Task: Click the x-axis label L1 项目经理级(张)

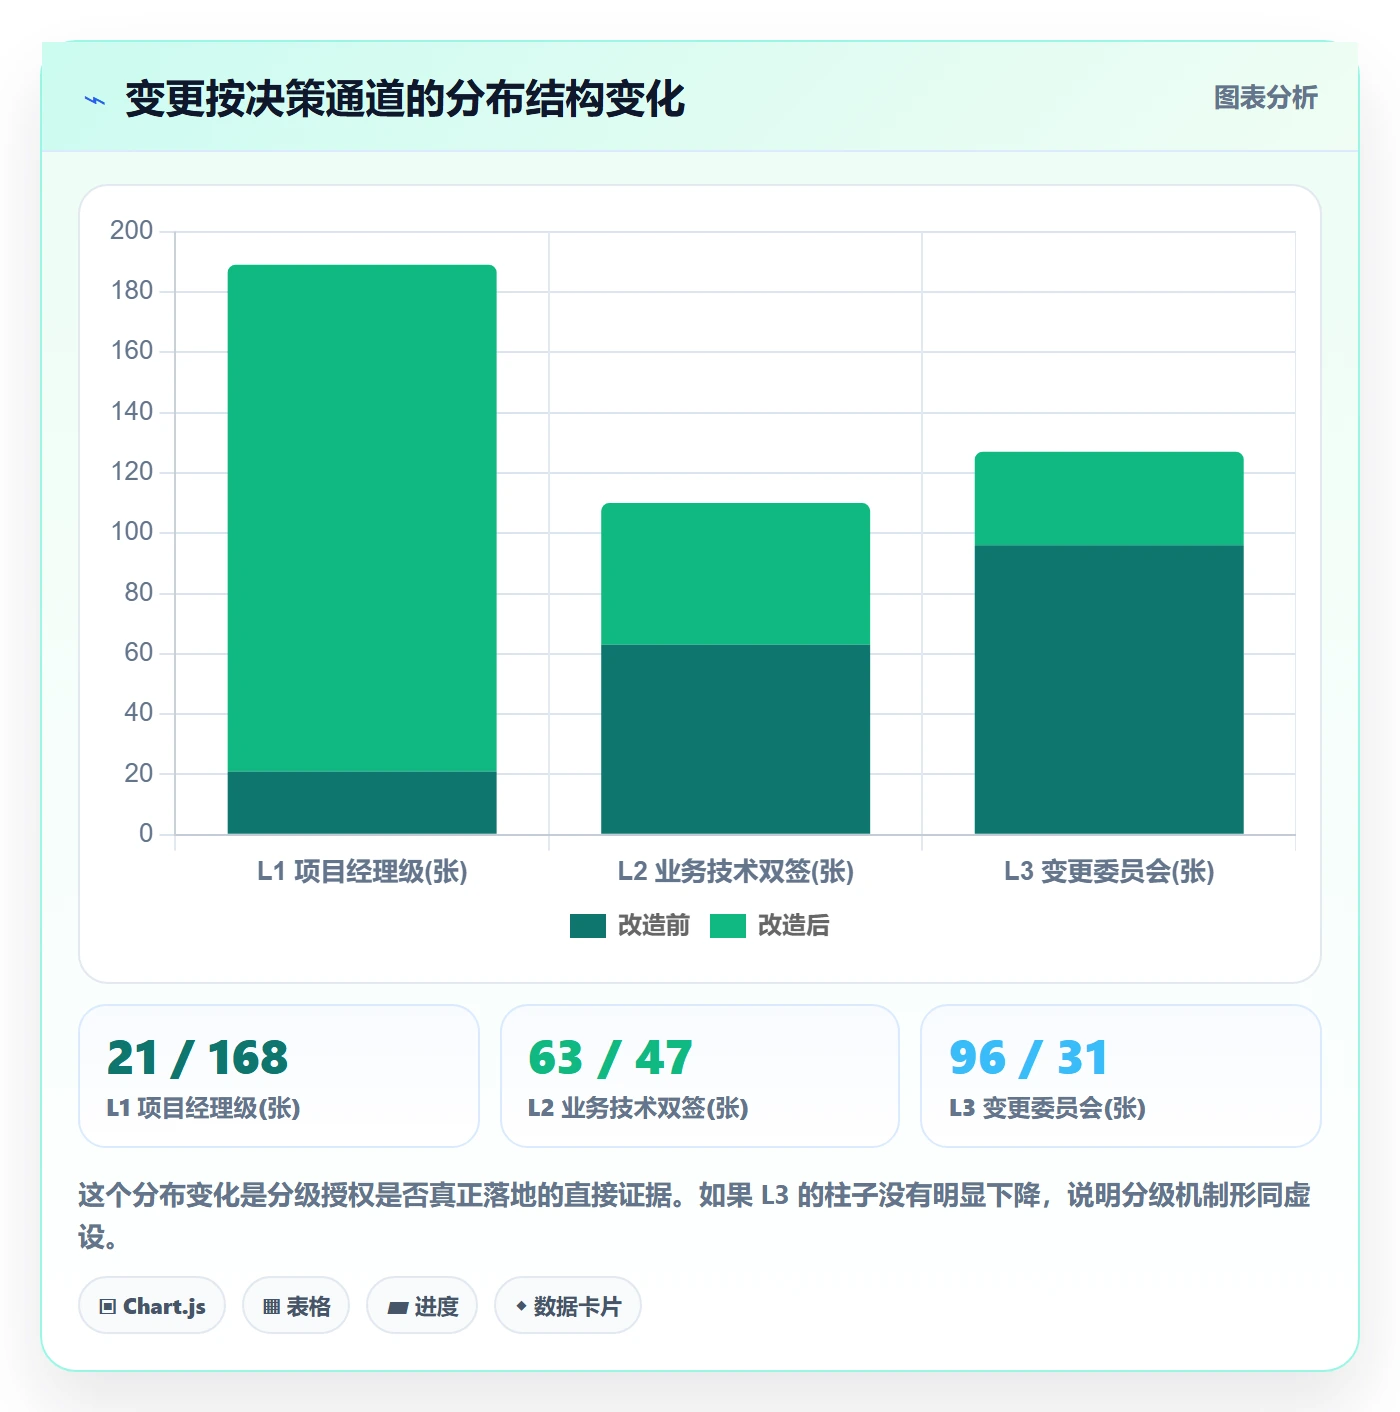Action: [x=362, y=872]
